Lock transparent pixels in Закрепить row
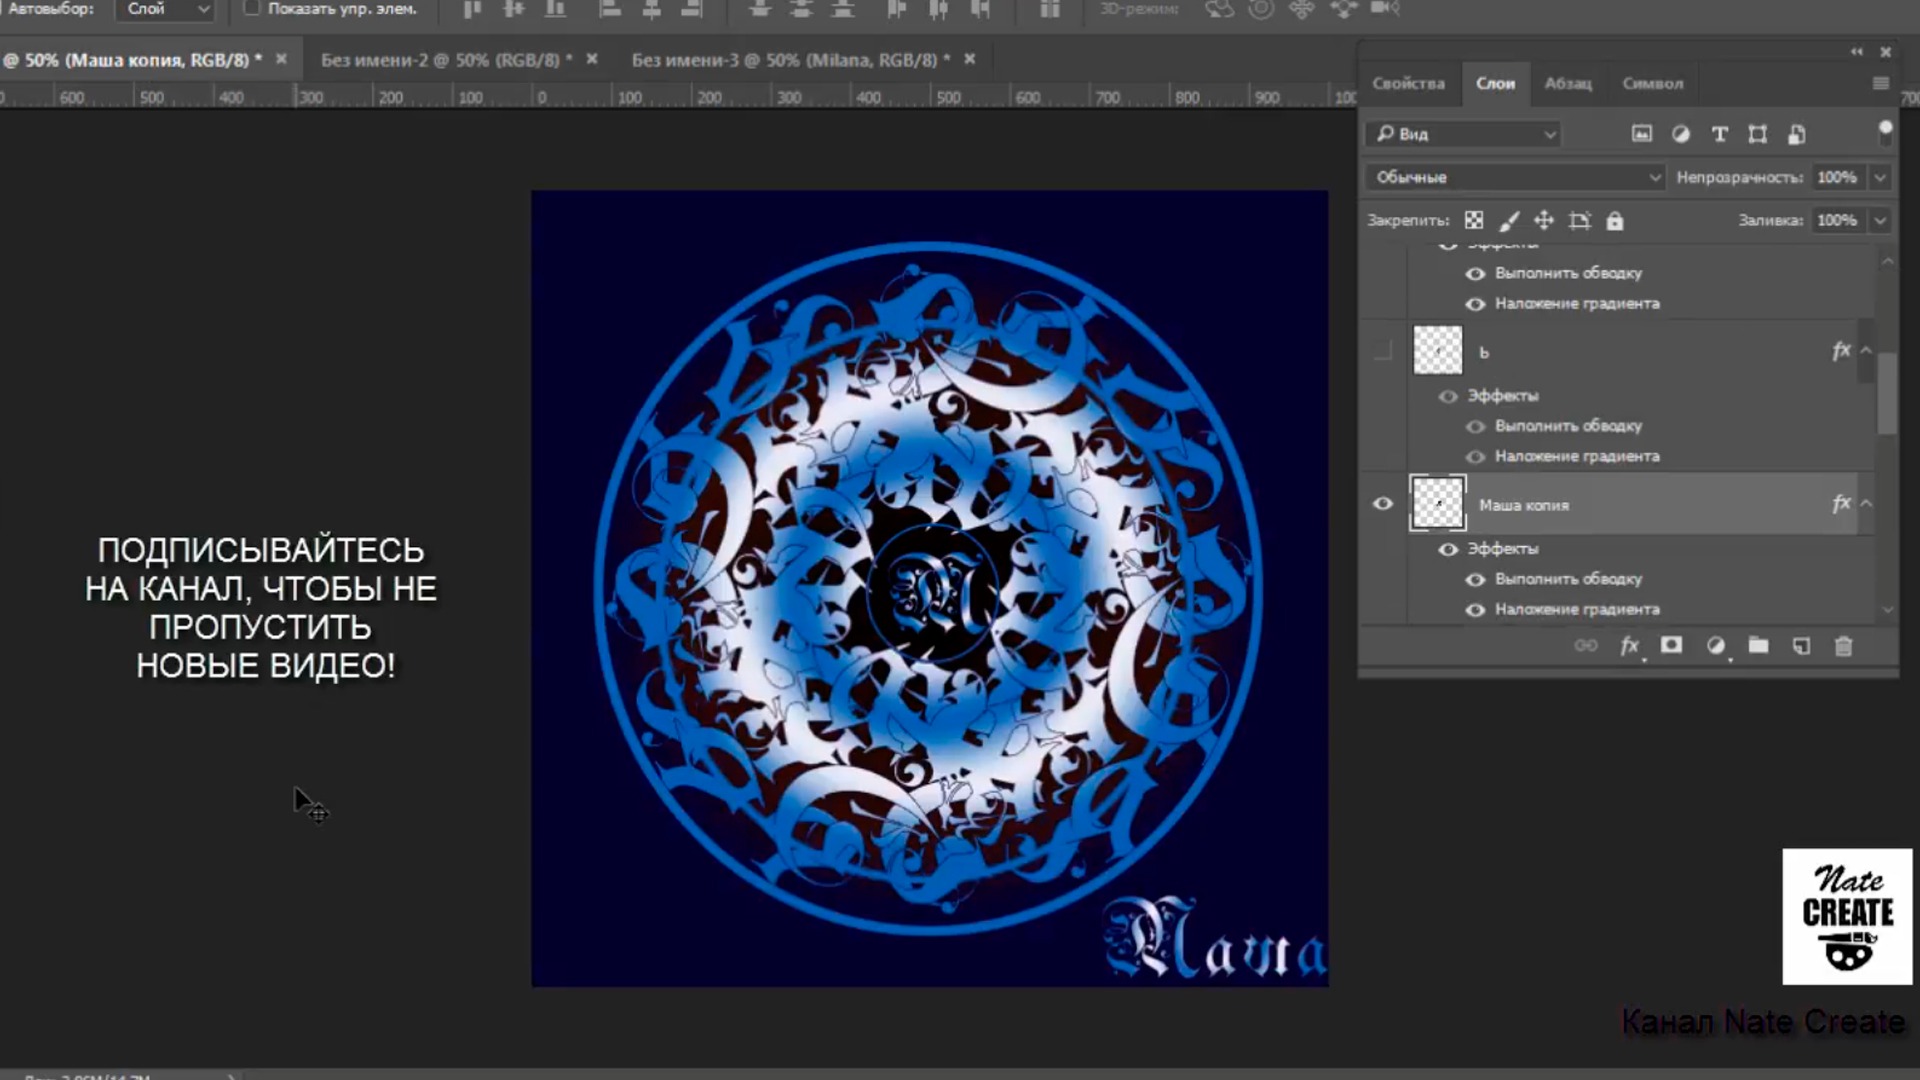This screenshot has height=1080, width=1920. point(1473,220)
